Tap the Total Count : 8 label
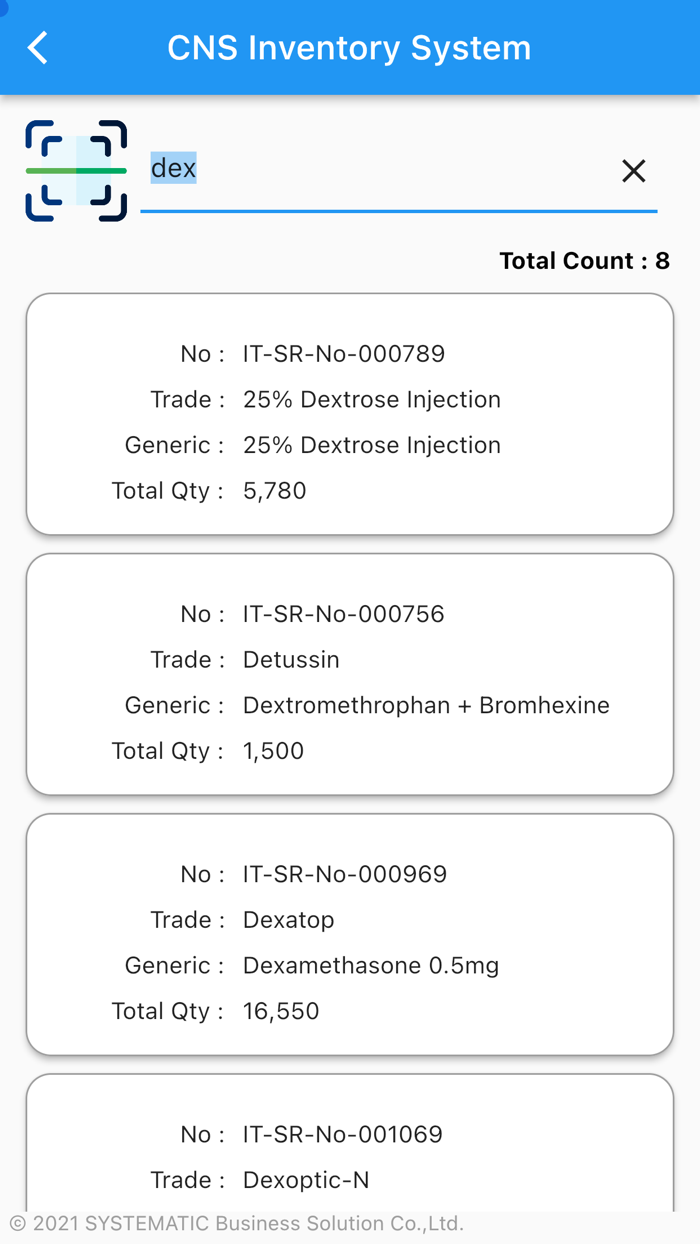The width and height of the screenshot is (700, 1244). (583, 260)
